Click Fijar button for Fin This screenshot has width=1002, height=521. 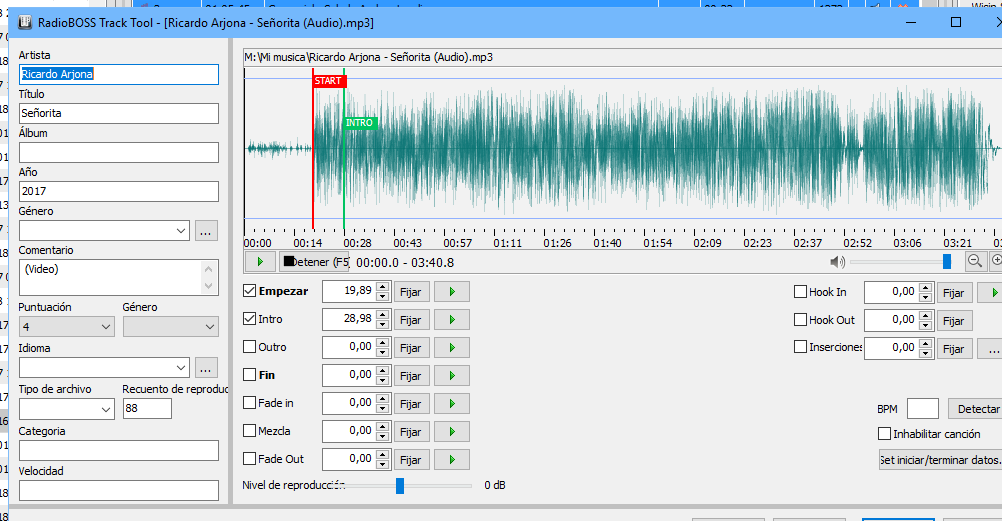tap(411, 376)
